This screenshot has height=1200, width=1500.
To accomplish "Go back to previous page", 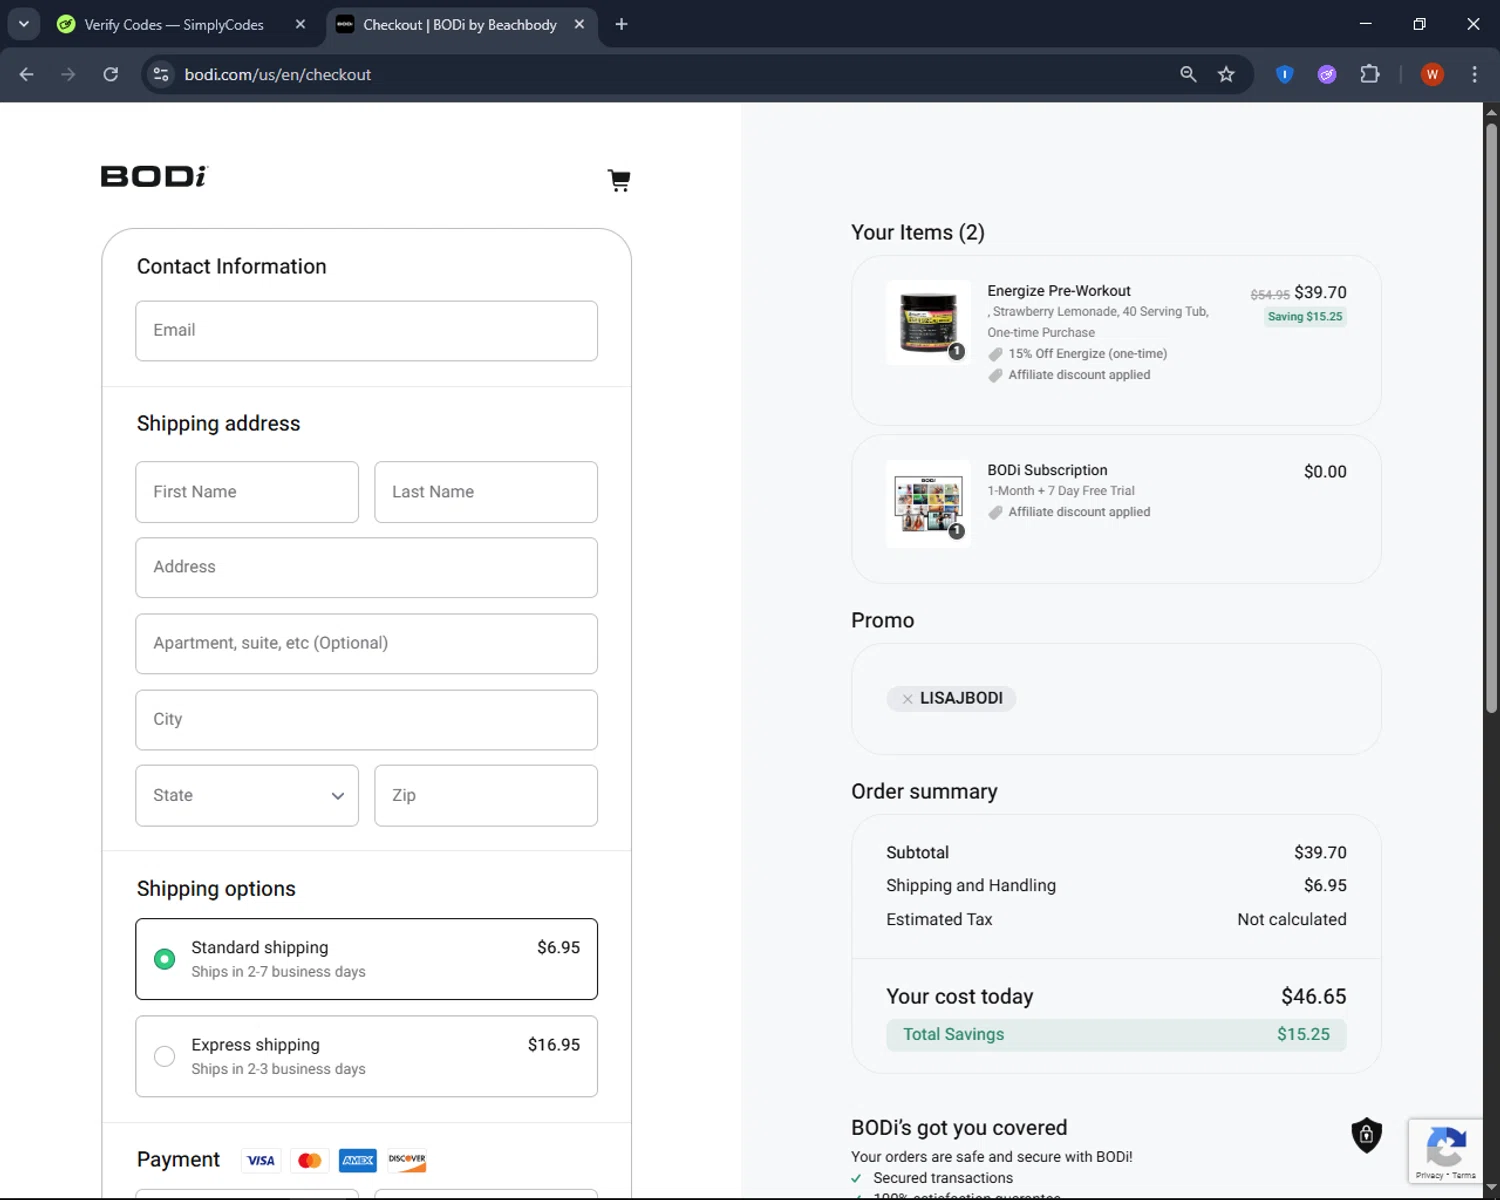I will pyautogui.click(x=27, y=74).
